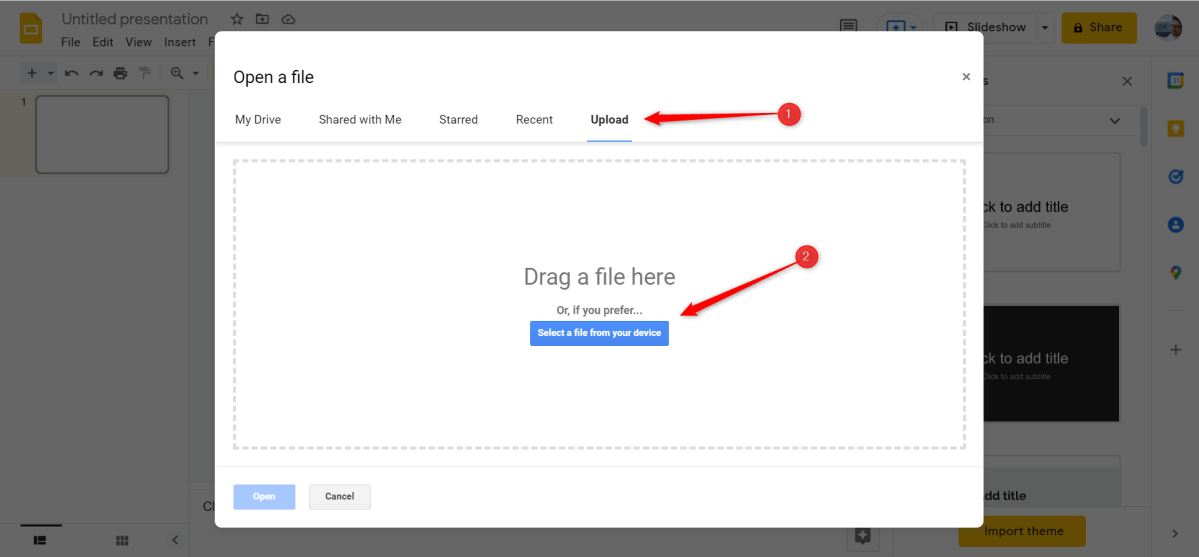Viewport: 1199px width, 557px height.
Task: Switch to grid view icon
Action: [x=122, y=541]
